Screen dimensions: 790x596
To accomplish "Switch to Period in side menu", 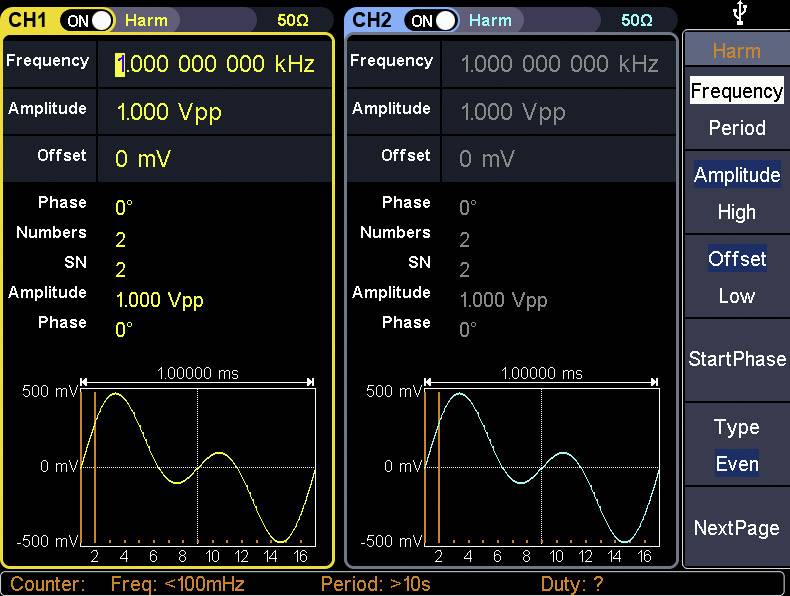I will 736,128.
